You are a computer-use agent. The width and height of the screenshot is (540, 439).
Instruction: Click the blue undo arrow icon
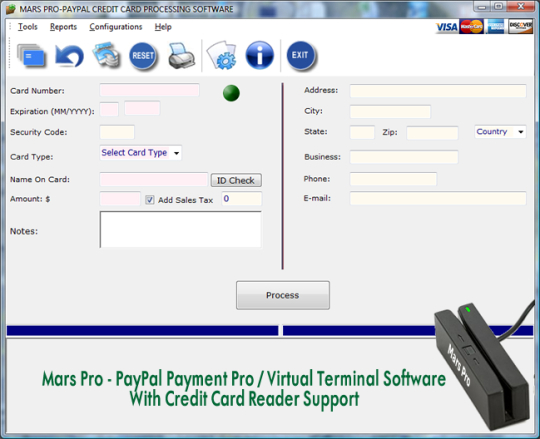[69, 55]
